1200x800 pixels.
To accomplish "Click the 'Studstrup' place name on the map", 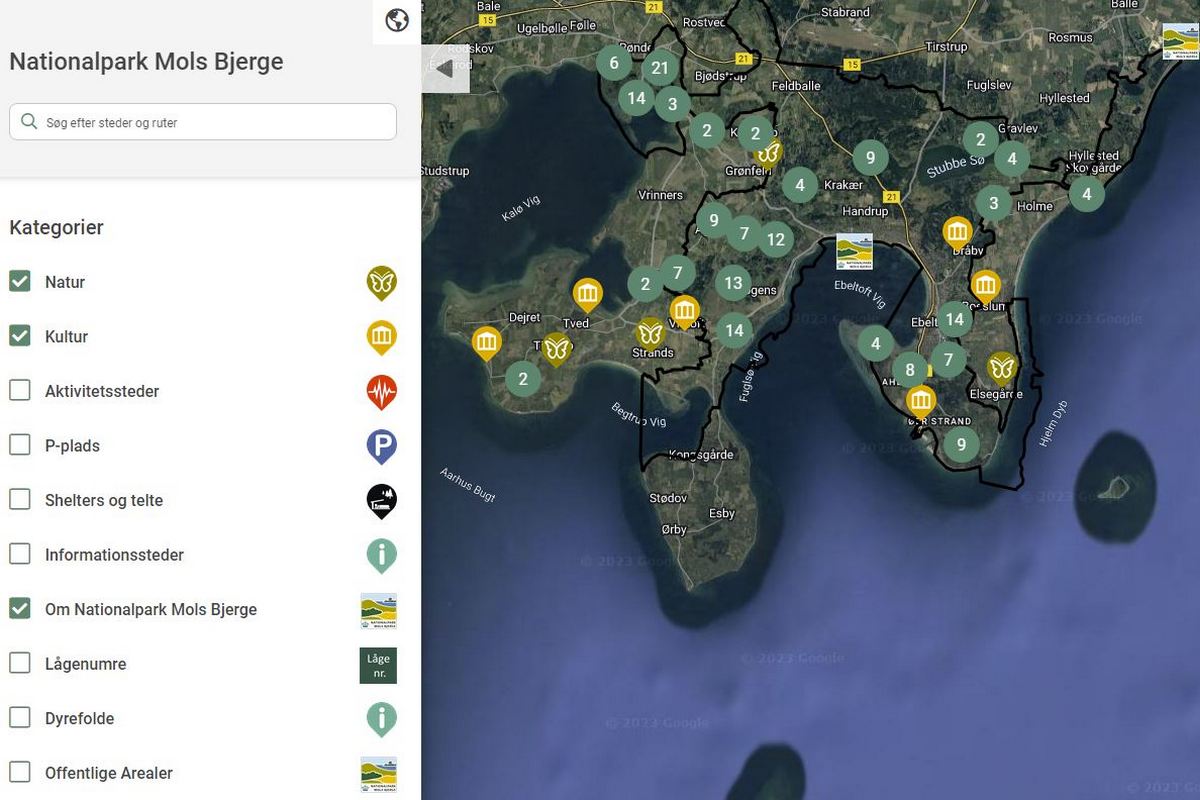I will pos(443,171).
